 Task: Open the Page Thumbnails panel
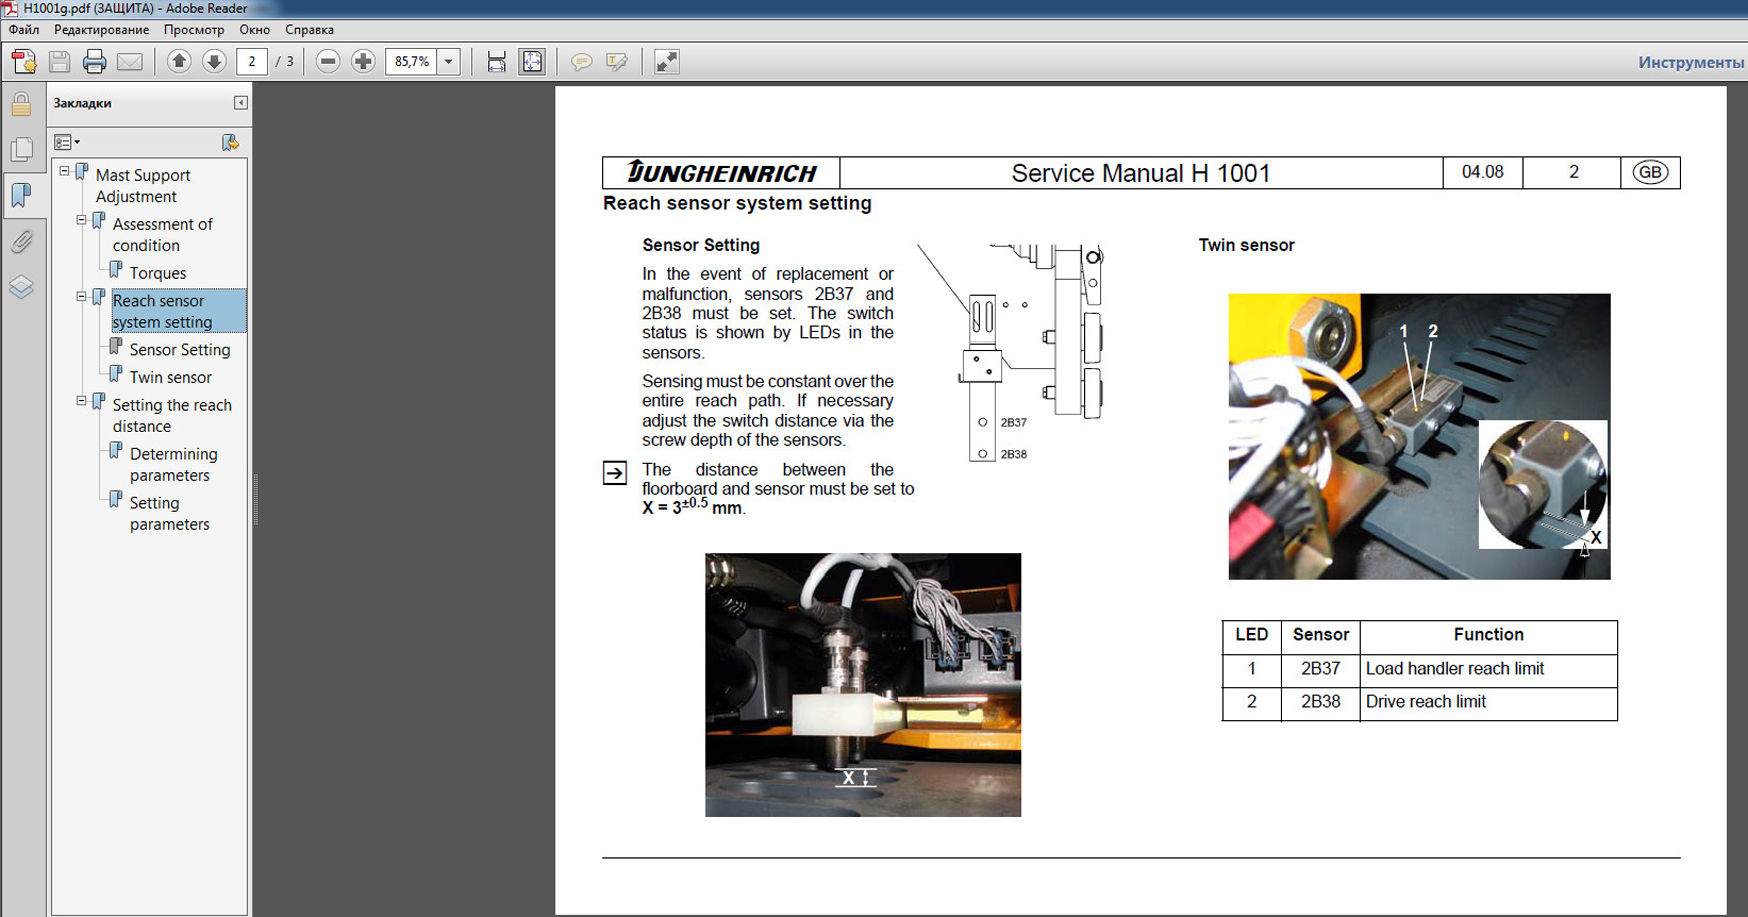[21, 149]
